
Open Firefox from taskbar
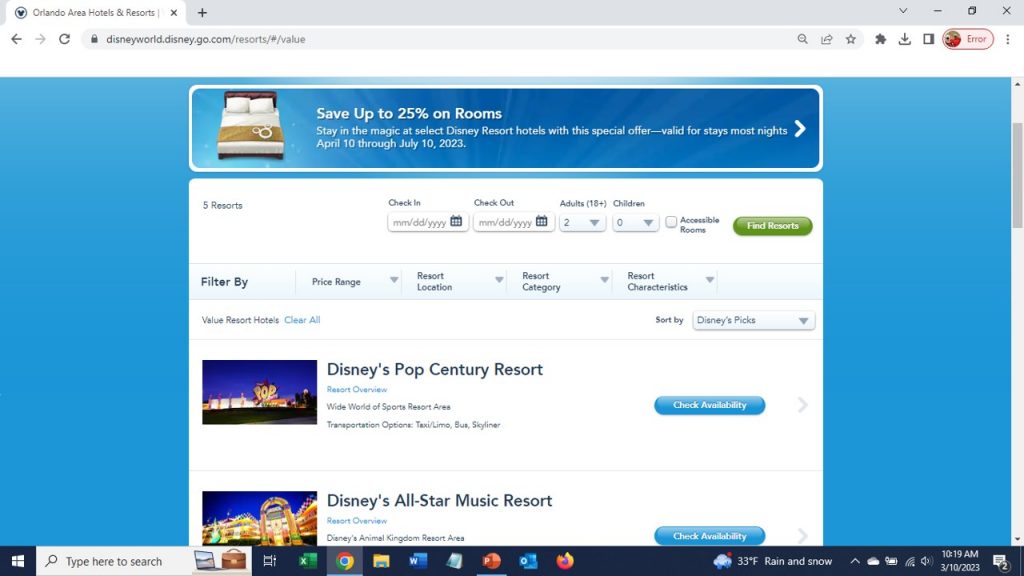point(565,561)
